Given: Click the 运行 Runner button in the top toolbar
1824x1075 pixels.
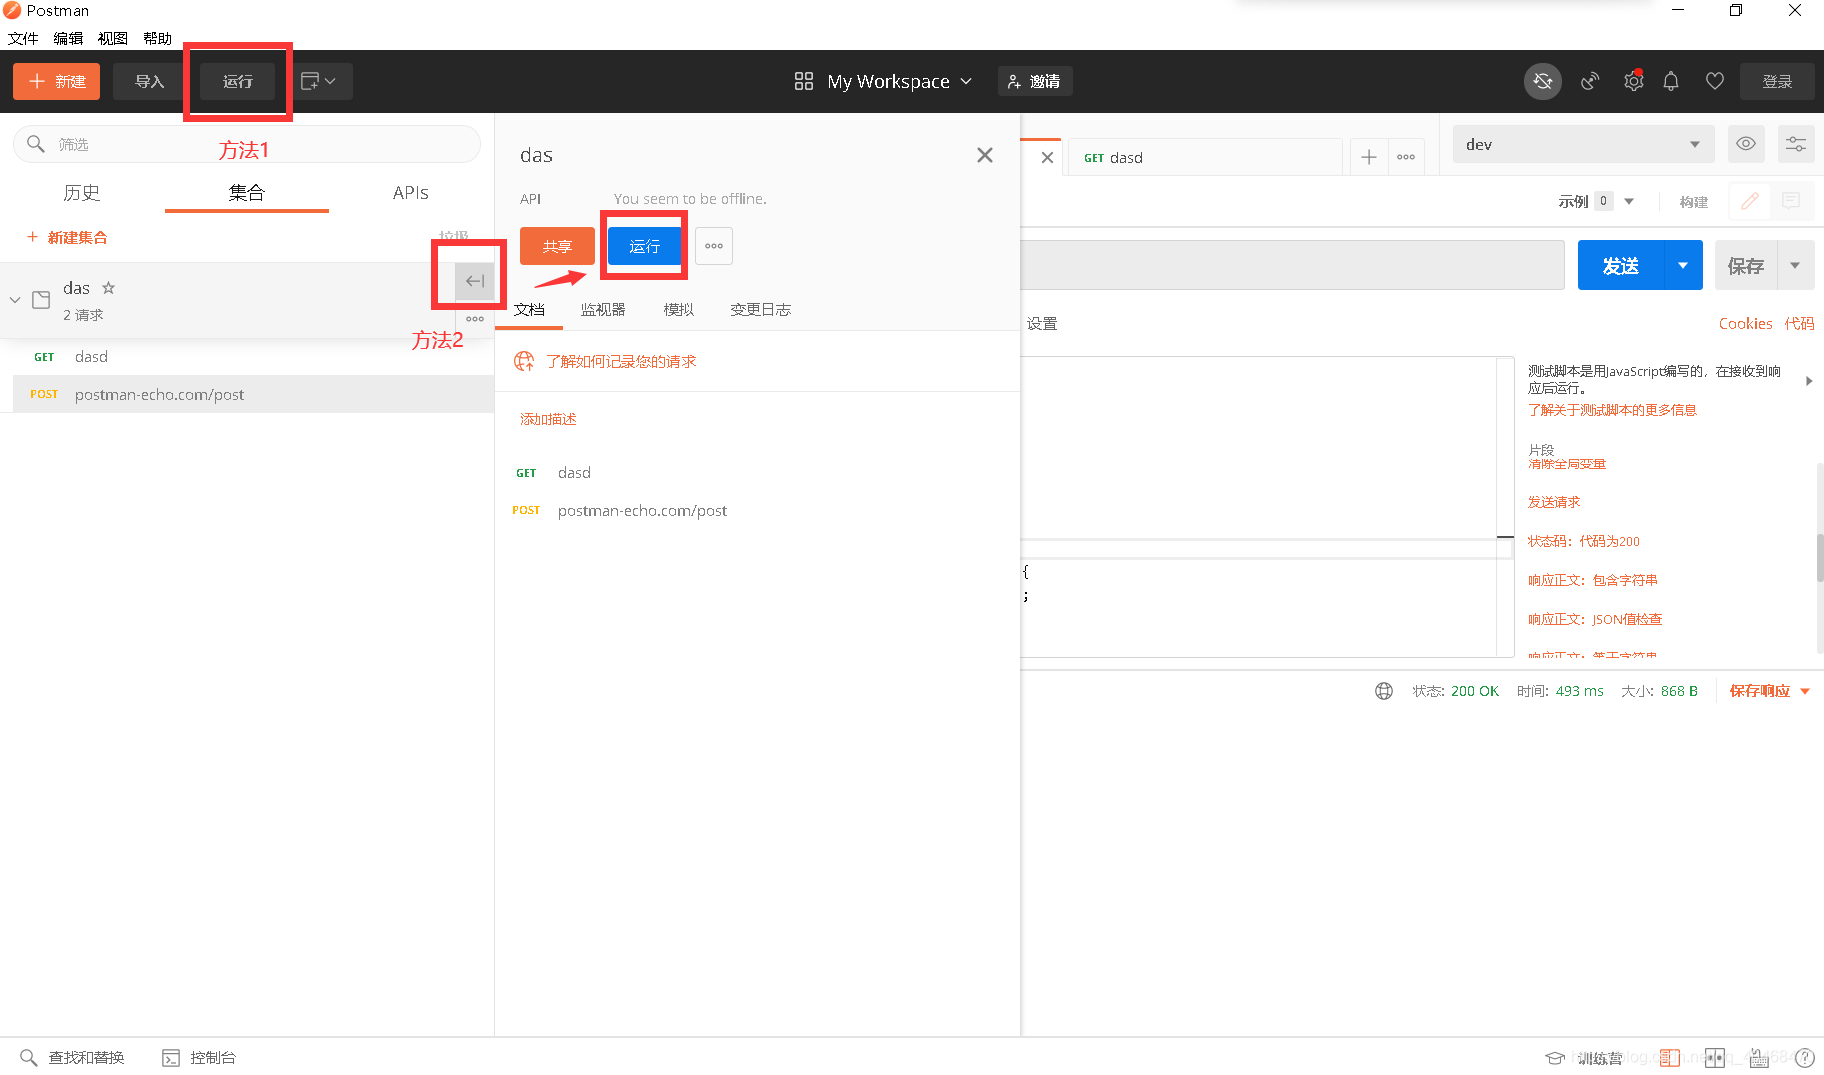Looking at the screenshot, I should pyautogui.click(x=237, y=81).
